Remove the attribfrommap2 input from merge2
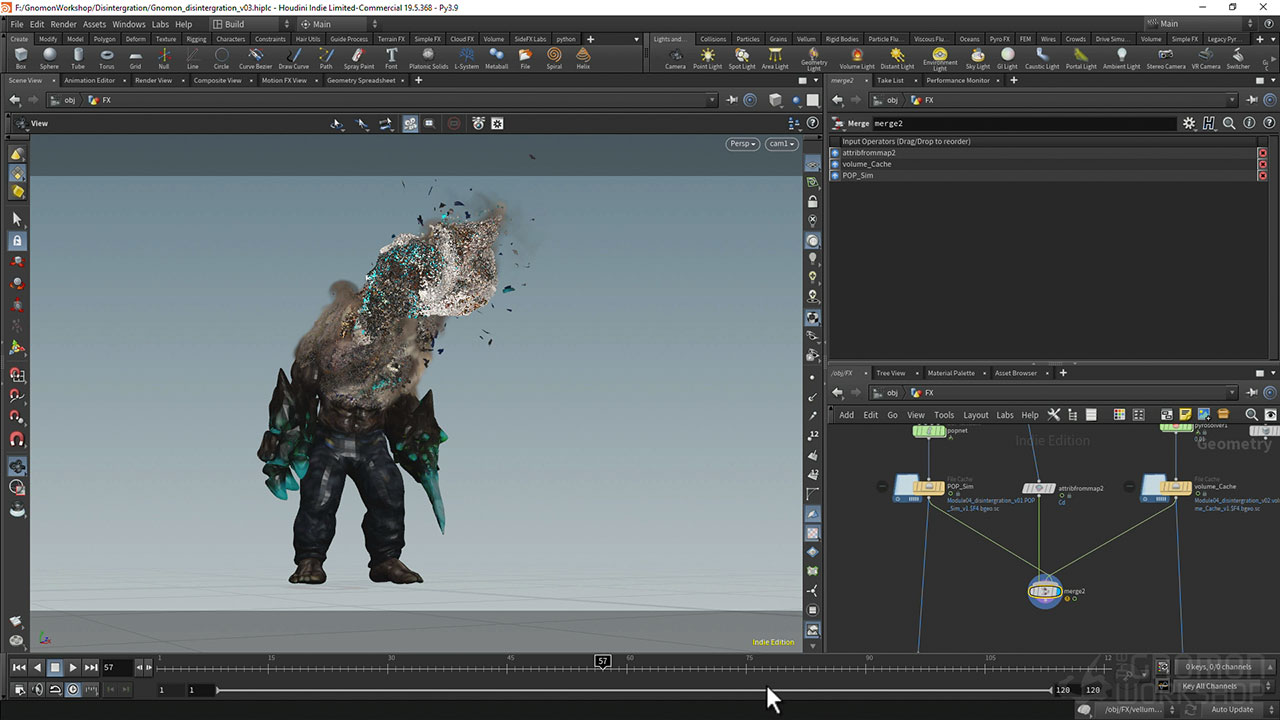This screenshot has height=720, width=1280. pyautogui.click(x=1262, y=153)
